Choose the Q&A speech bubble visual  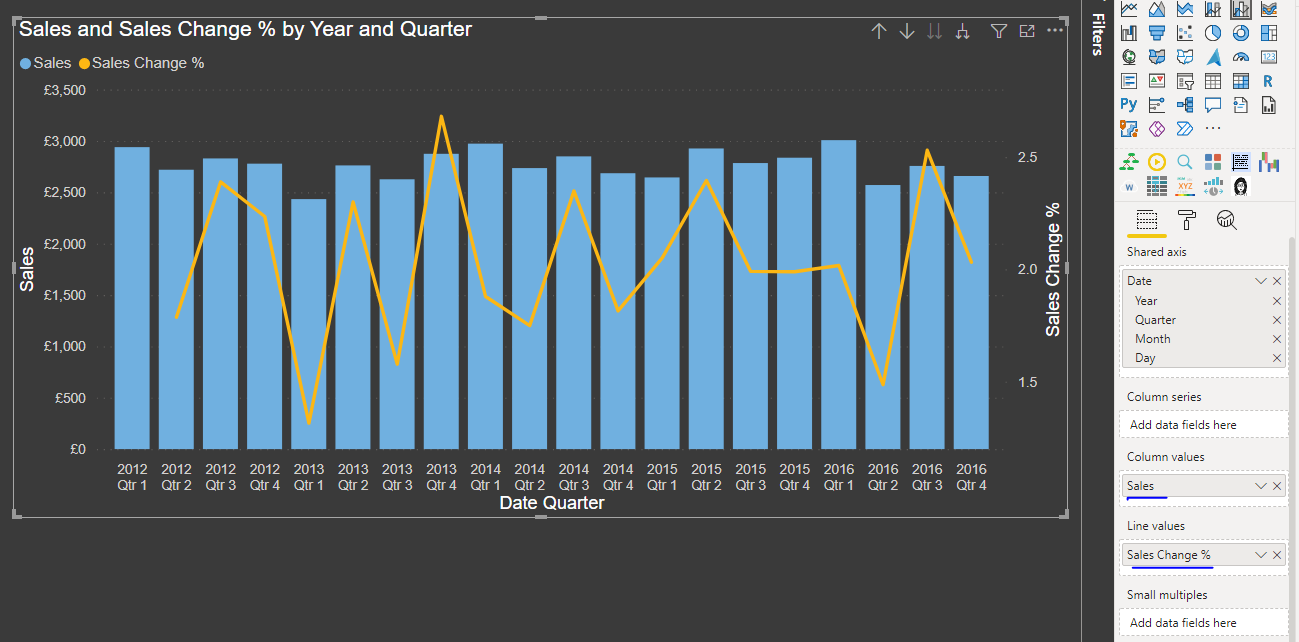coord(1213,104)
